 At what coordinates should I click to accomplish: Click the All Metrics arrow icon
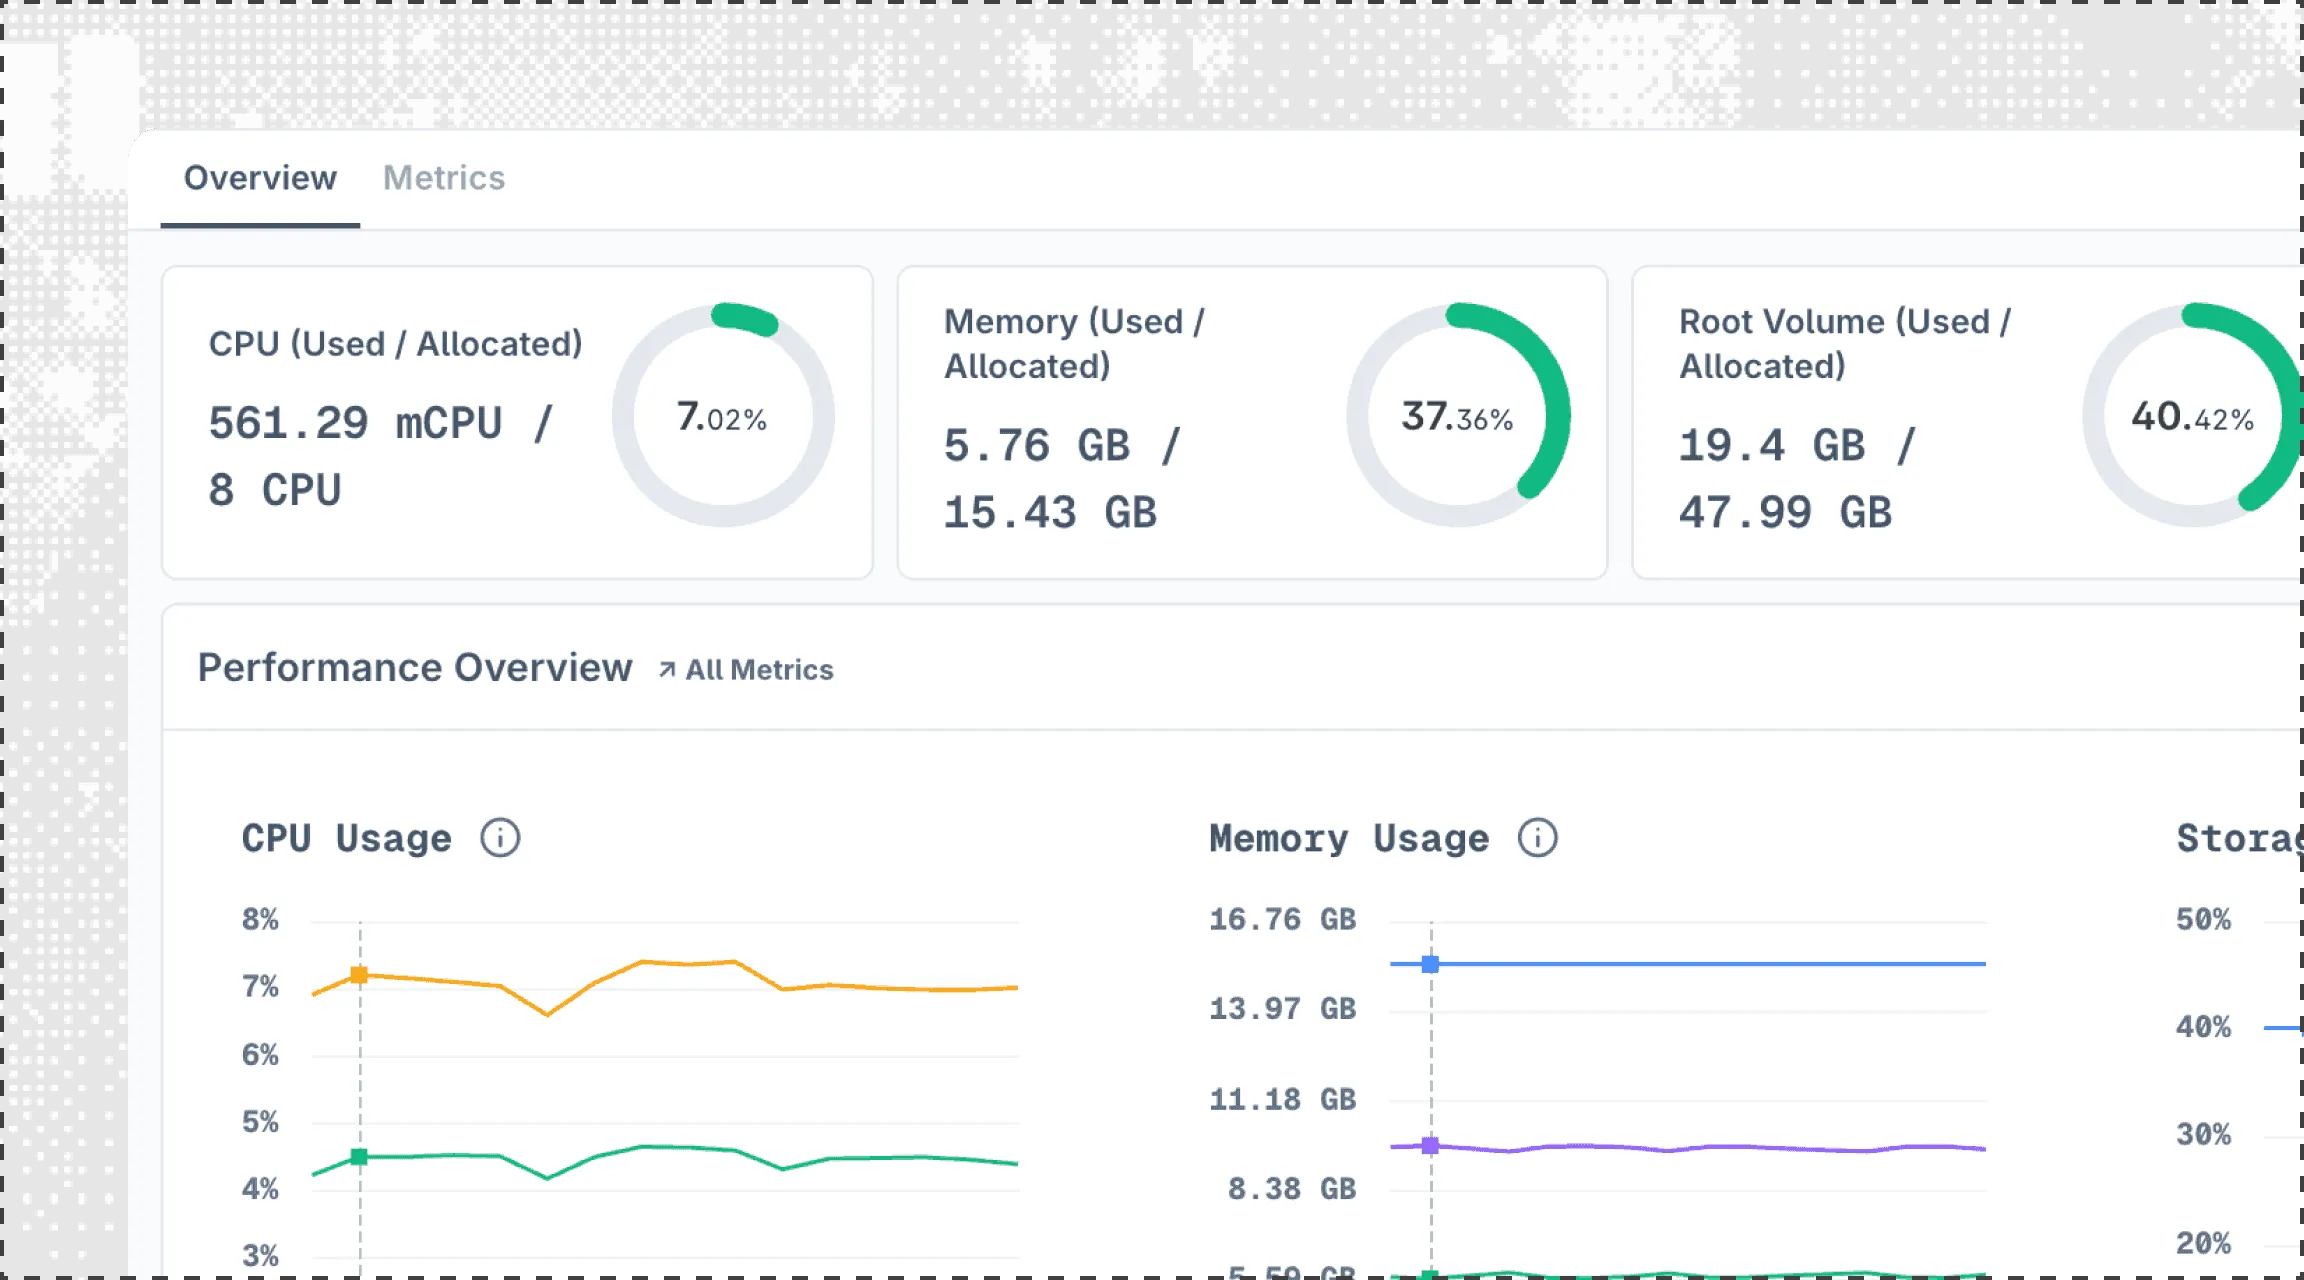[667, 670]
